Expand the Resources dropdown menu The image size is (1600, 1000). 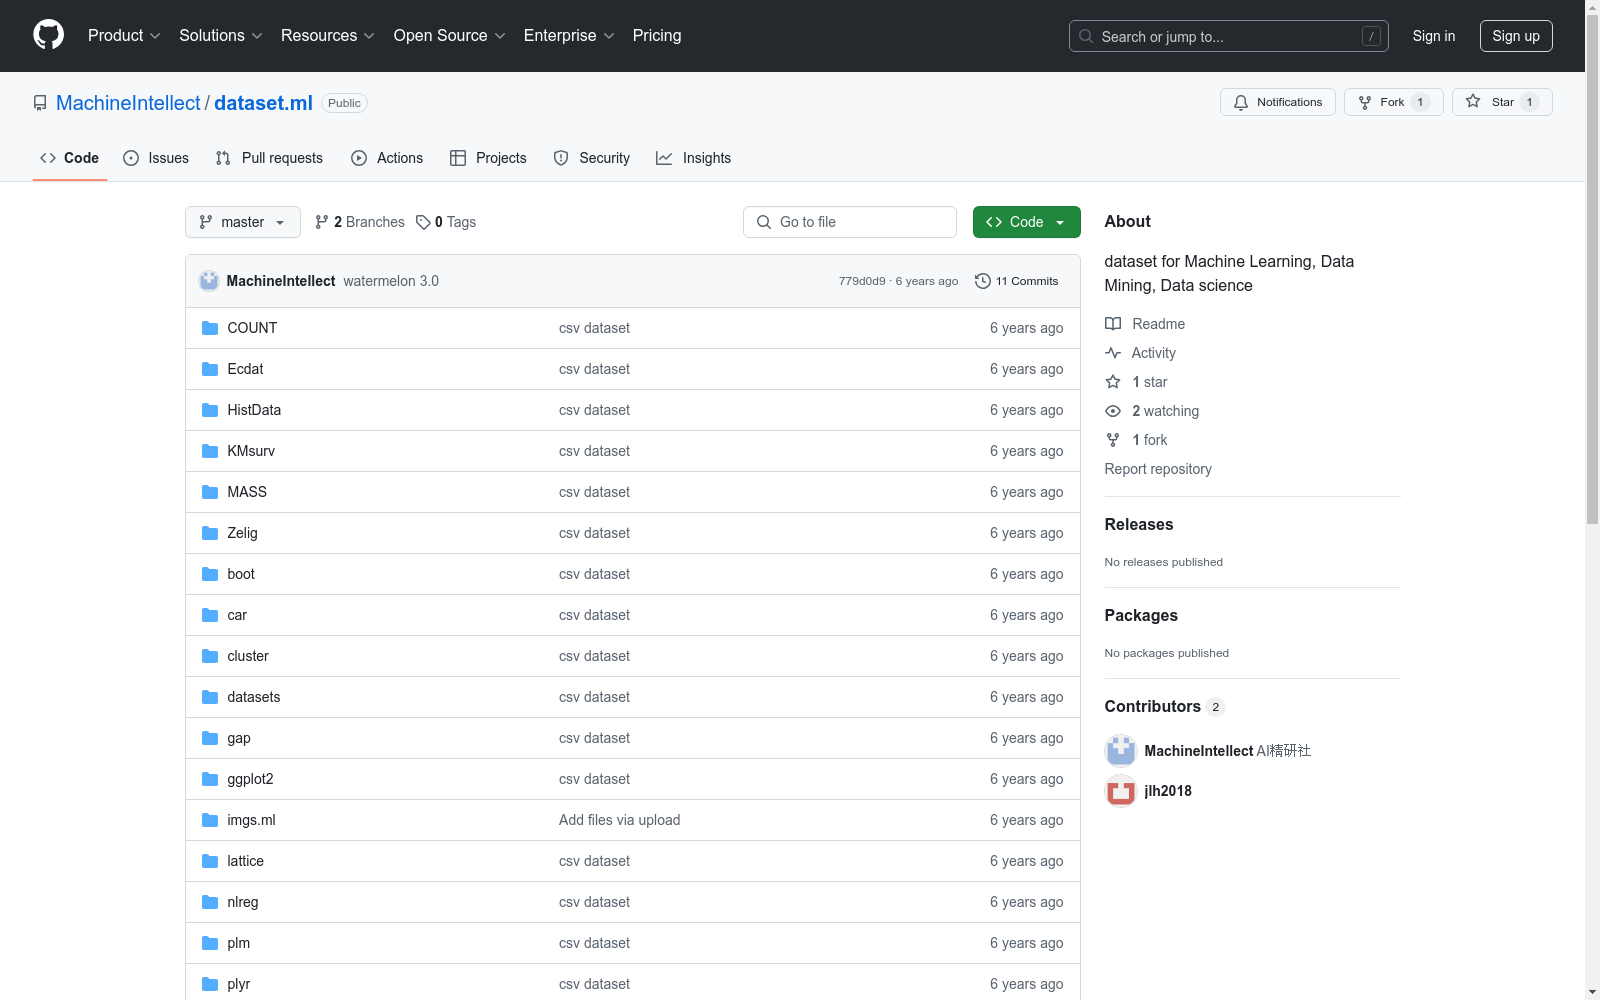coord(328,35)
